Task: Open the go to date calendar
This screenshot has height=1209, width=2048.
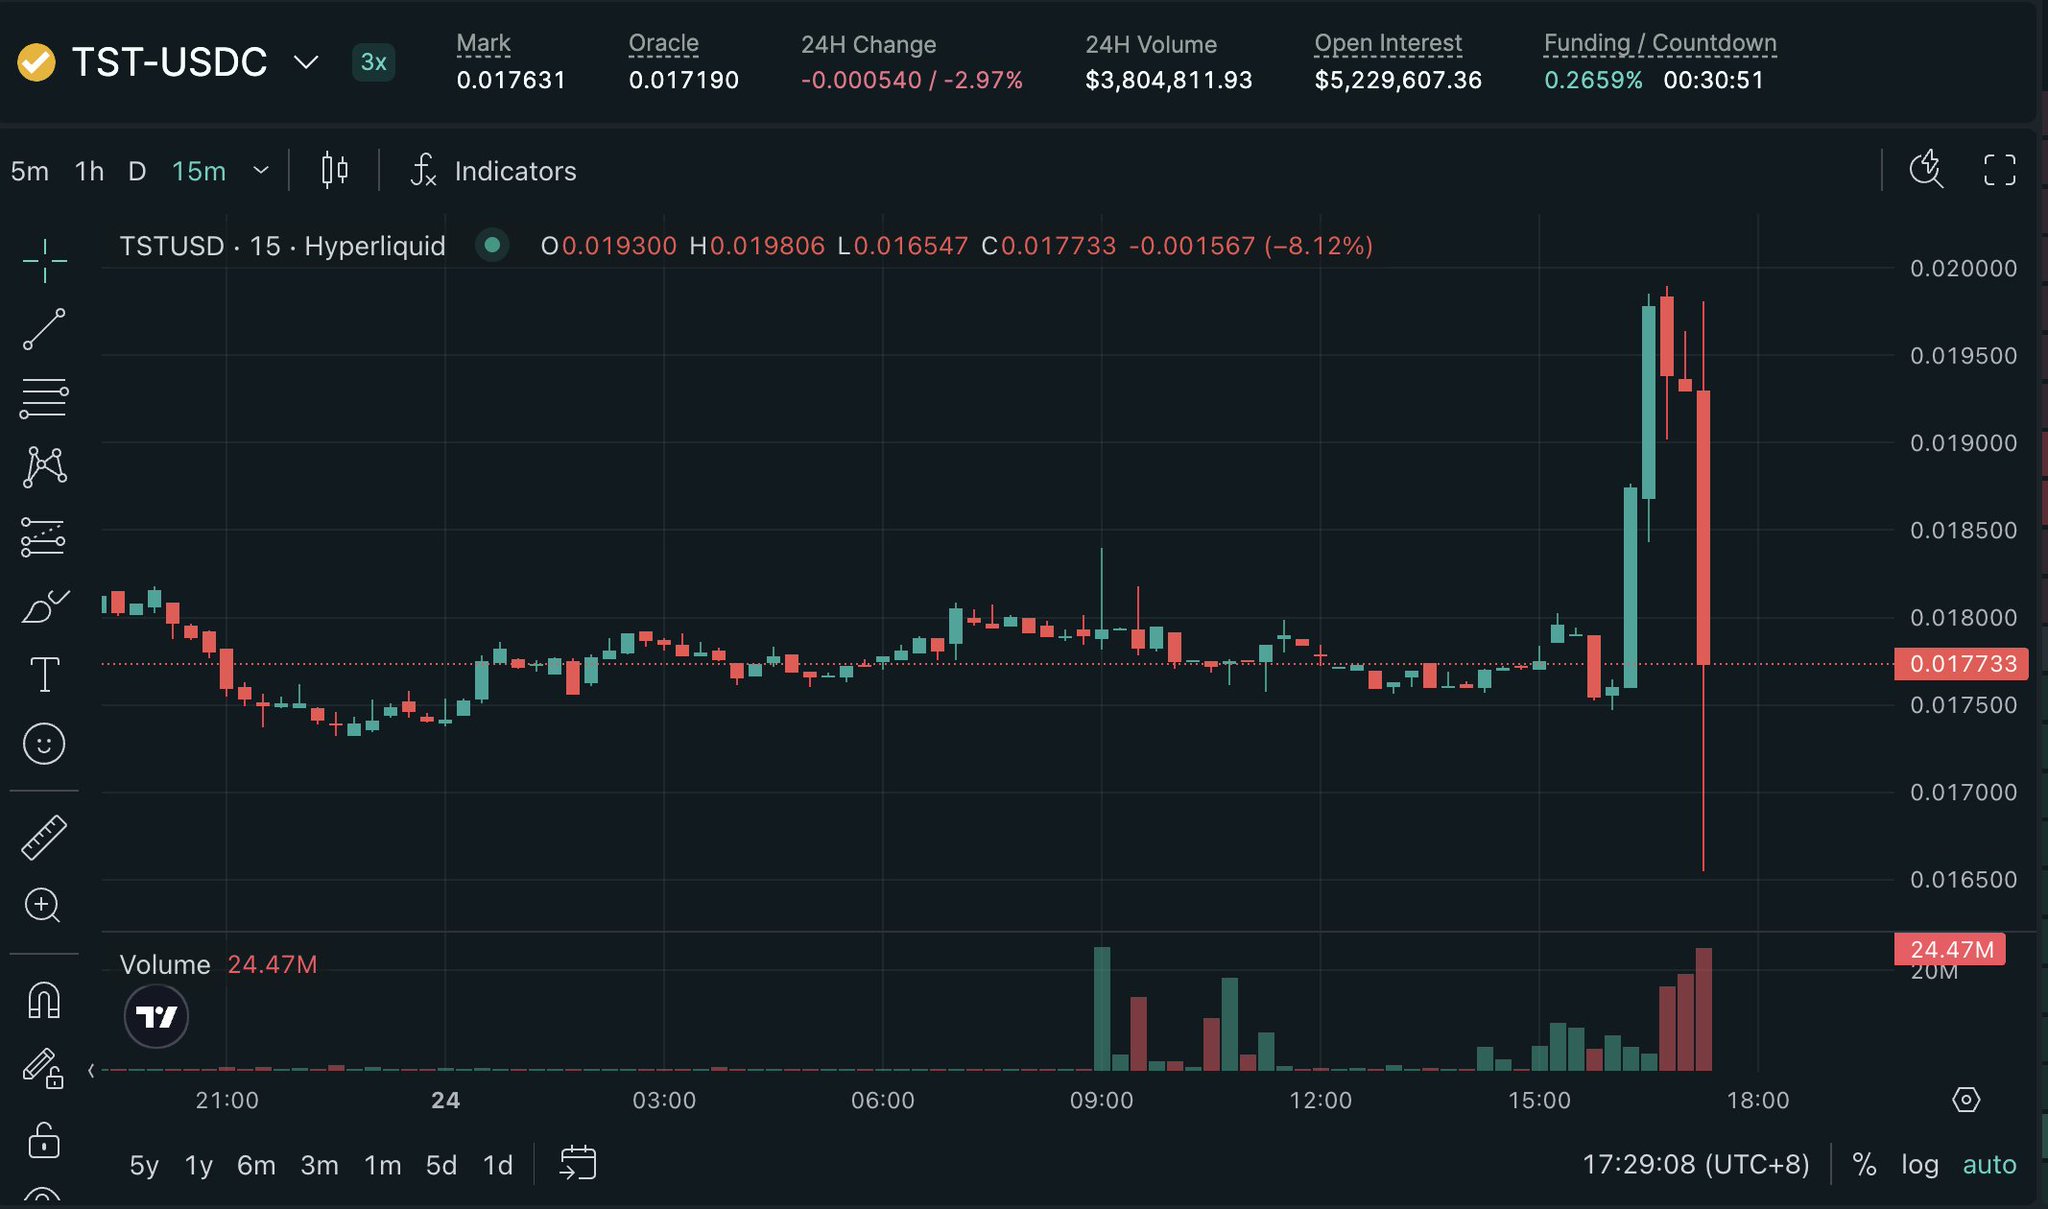Action: tap(578, 1164)
